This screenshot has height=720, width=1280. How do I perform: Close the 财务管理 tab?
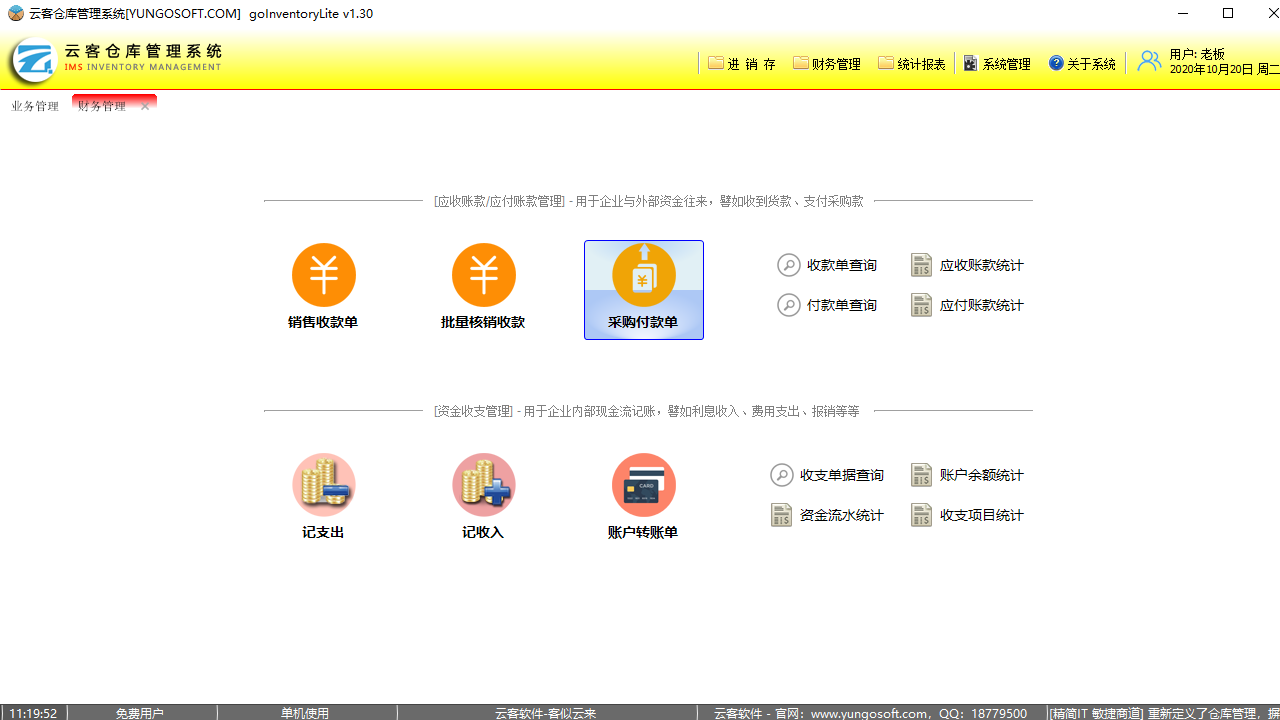click(144, 105)
